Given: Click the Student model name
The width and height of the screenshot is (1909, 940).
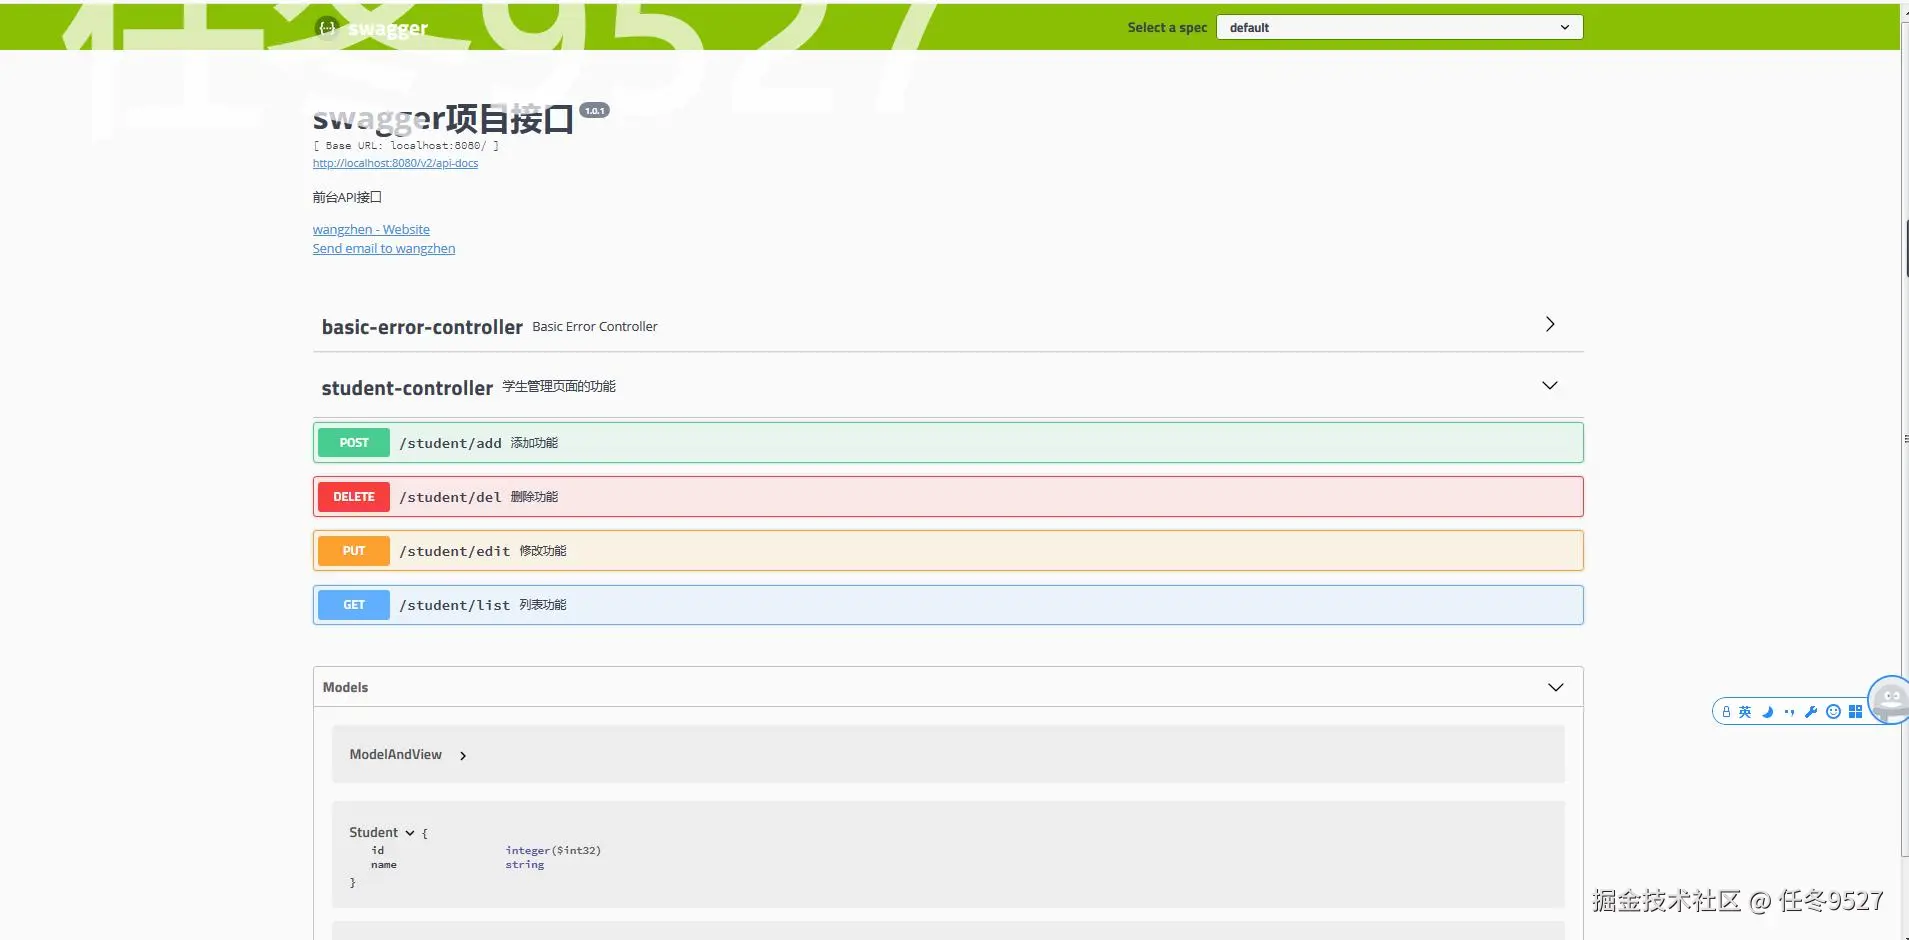Looking at the screenshot, I should [x=373, y=833].
